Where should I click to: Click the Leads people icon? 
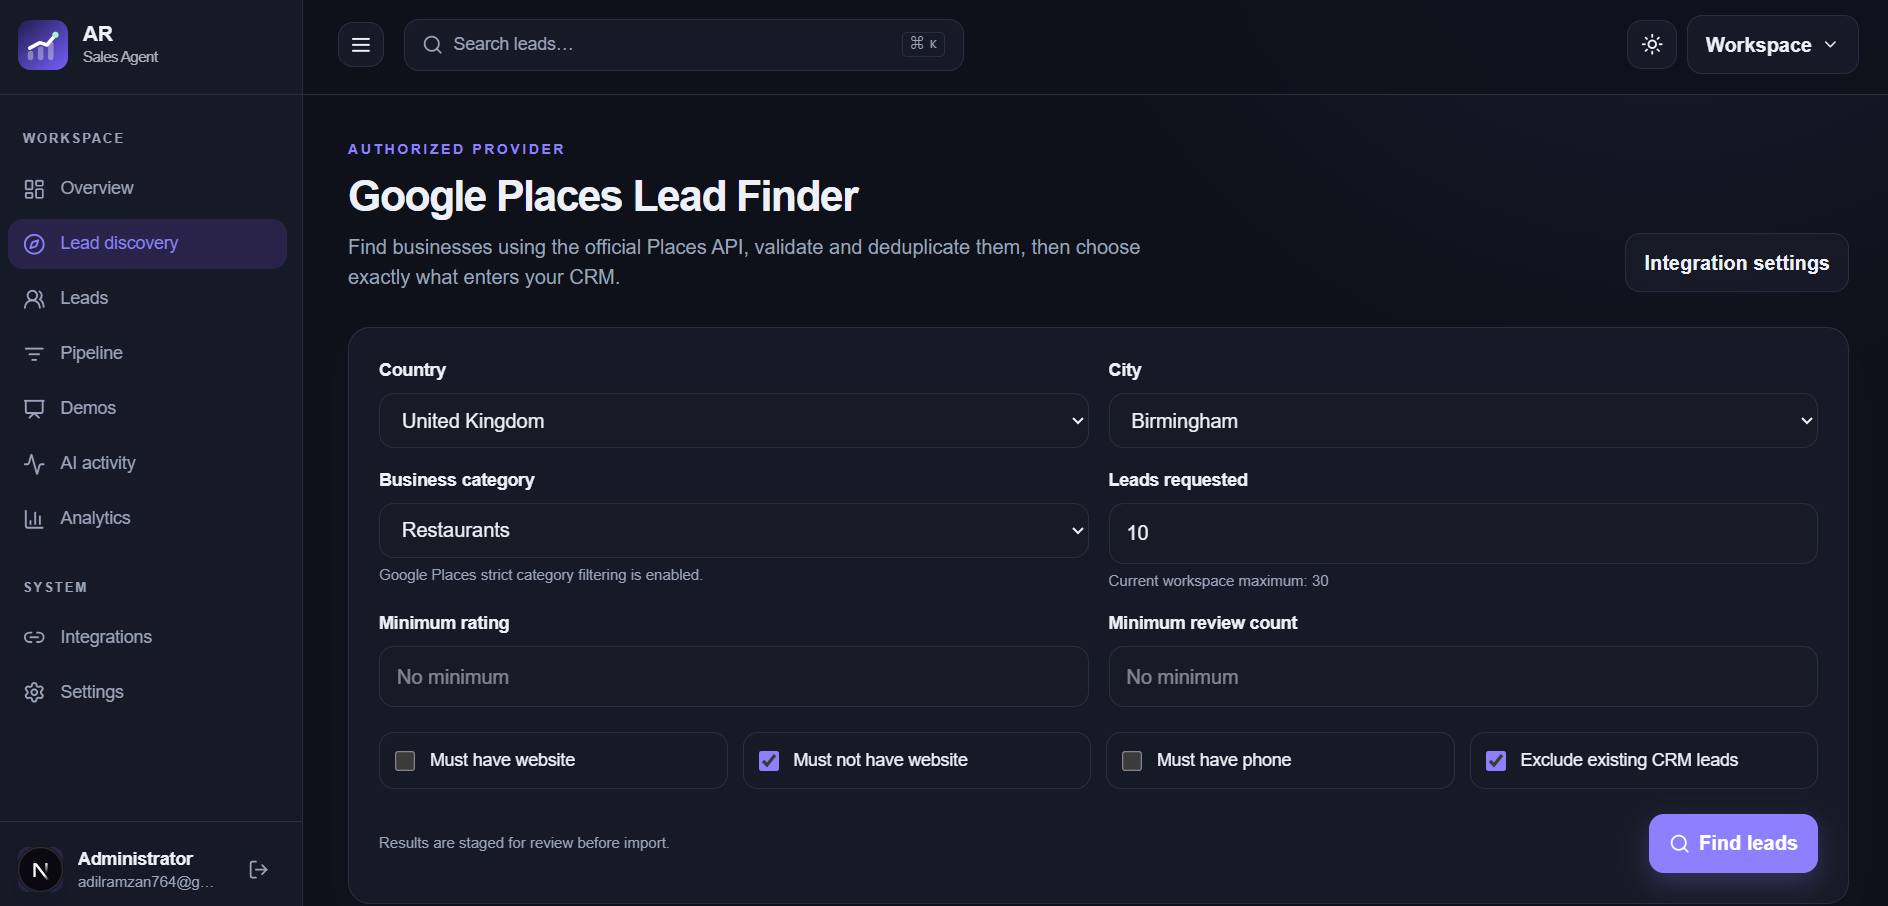point(34,299)
